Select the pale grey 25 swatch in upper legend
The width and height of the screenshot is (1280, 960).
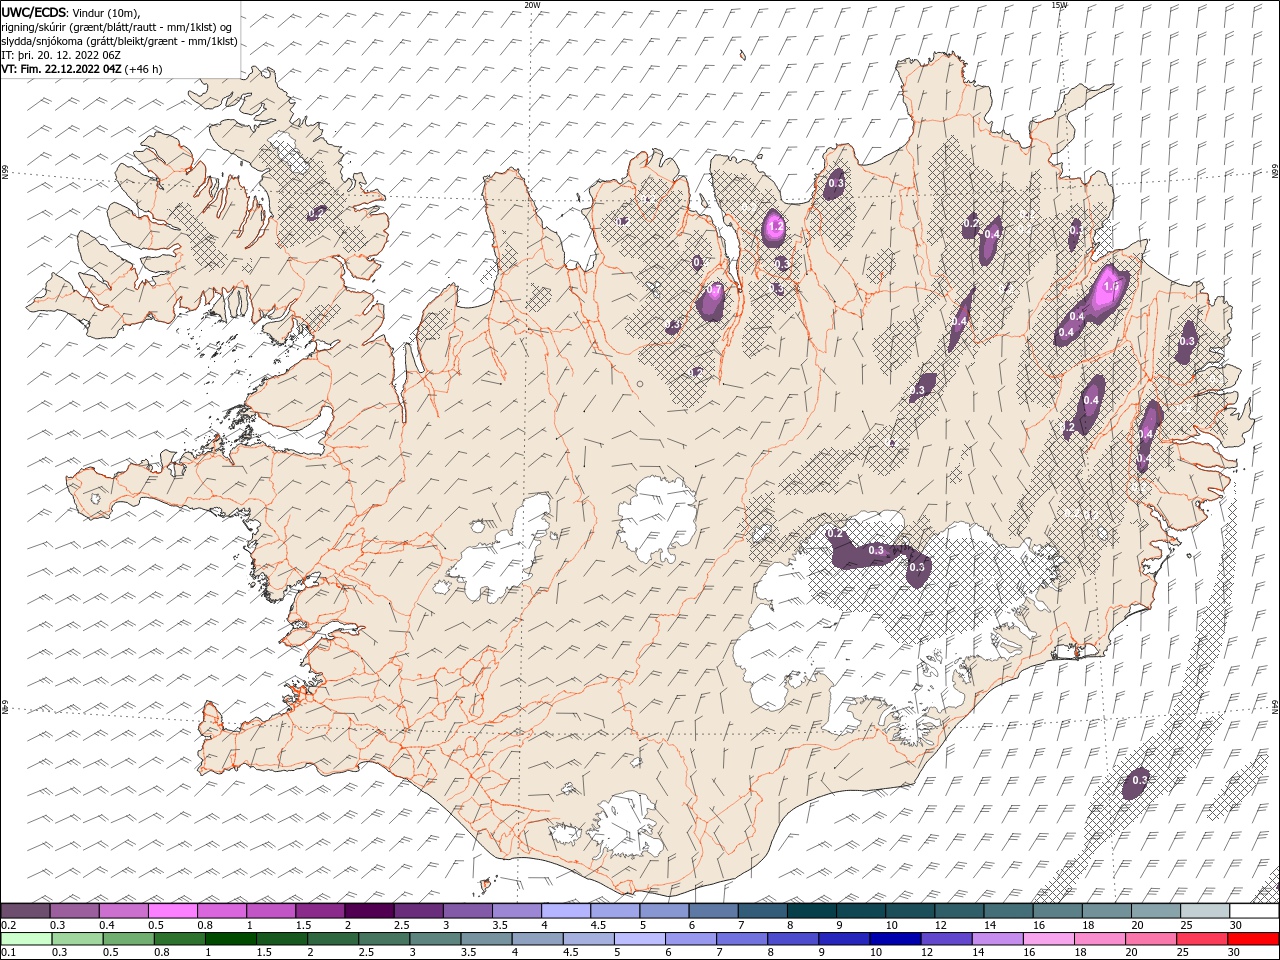(1204, 911)
